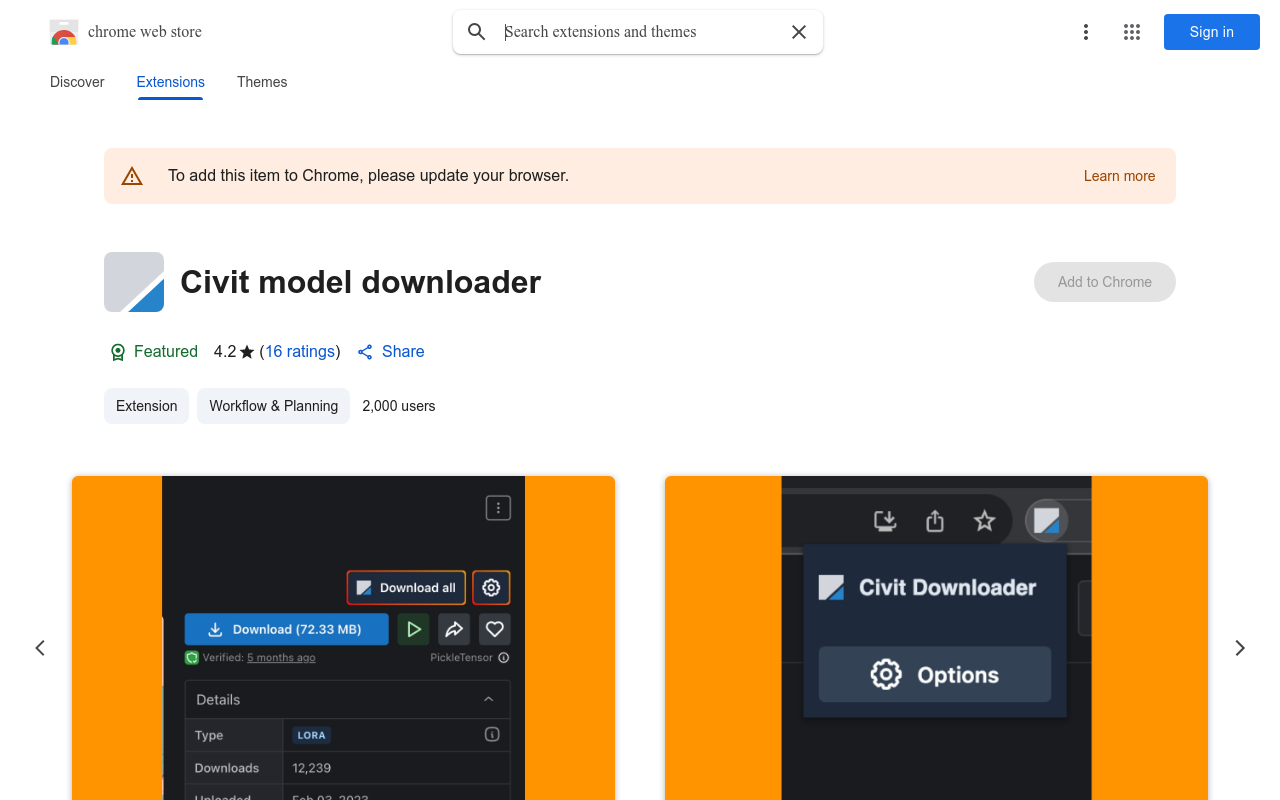The height and width of the screenshot is (800, 1280).
Task: Click the Sign in button
Action: click(x=1211, y=32)
